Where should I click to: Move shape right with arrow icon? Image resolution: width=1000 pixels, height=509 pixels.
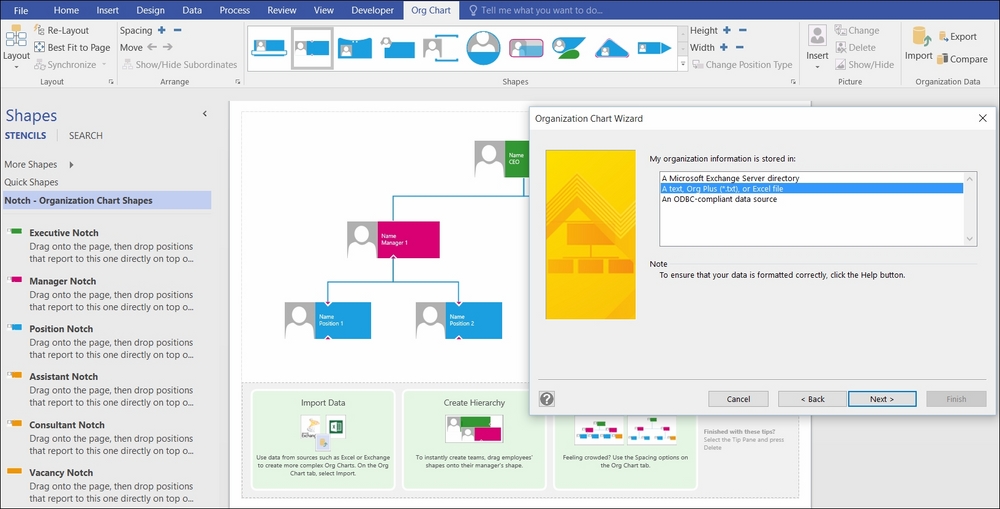(x=167, y=47)
